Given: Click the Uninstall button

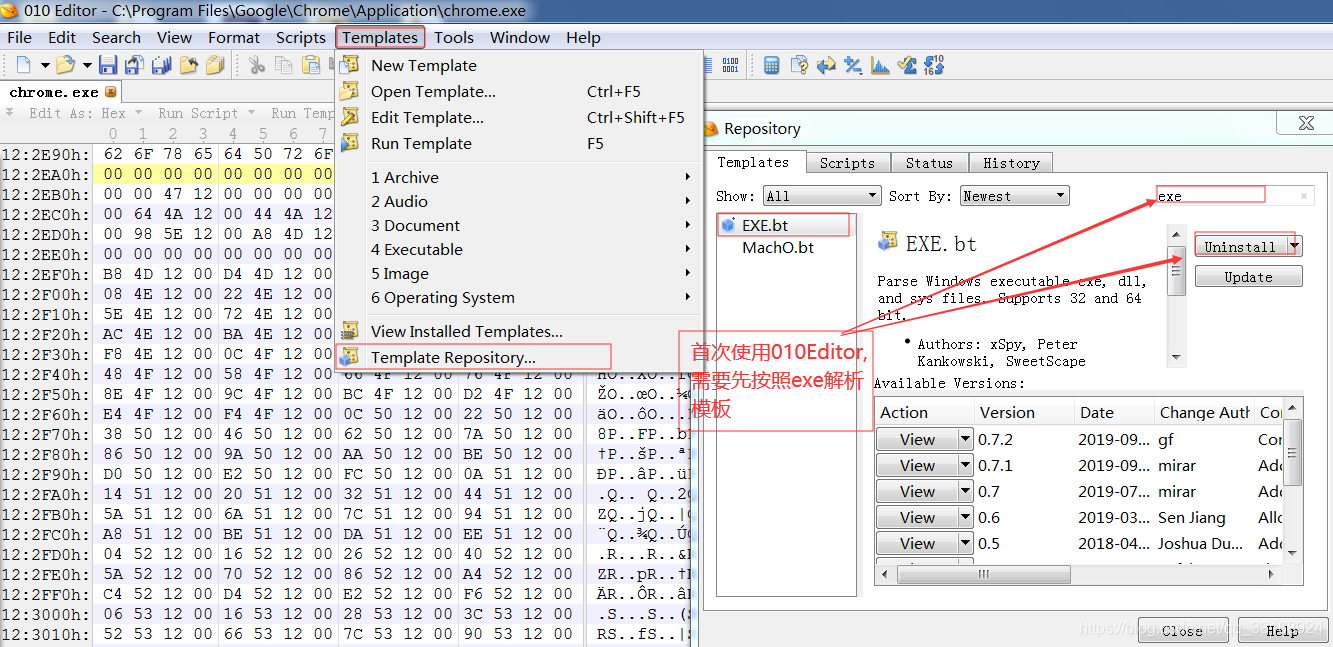Looking at the screenshot, I should (x=1240, y=246).
